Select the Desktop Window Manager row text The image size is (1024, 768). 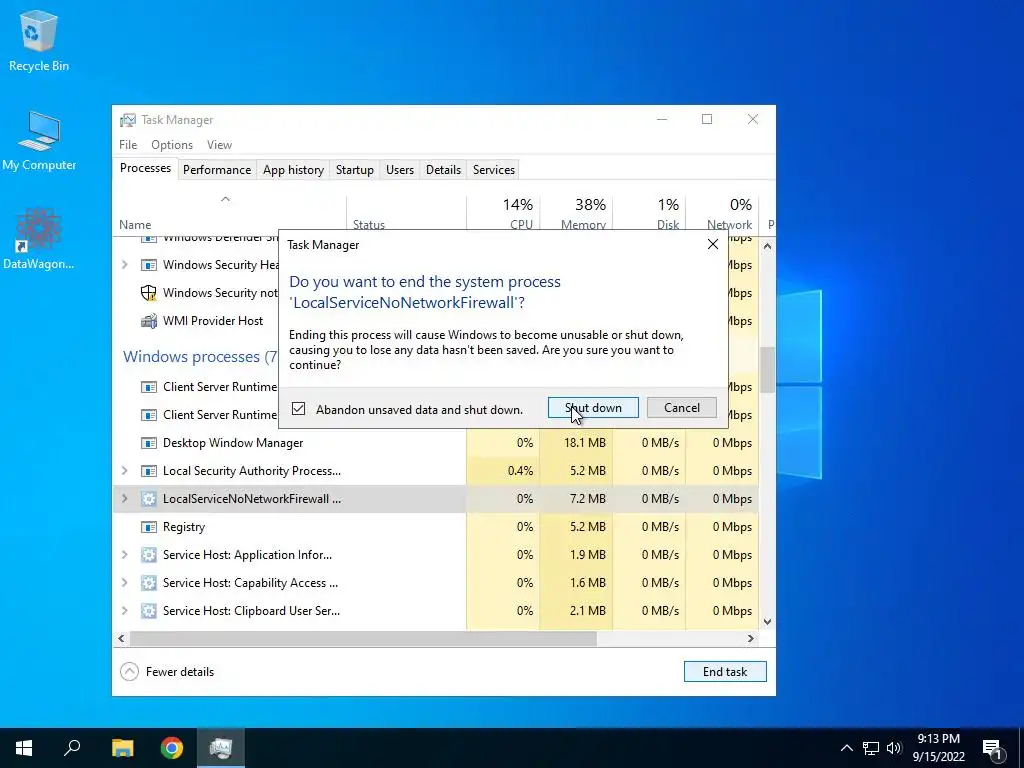coord(233,443)
